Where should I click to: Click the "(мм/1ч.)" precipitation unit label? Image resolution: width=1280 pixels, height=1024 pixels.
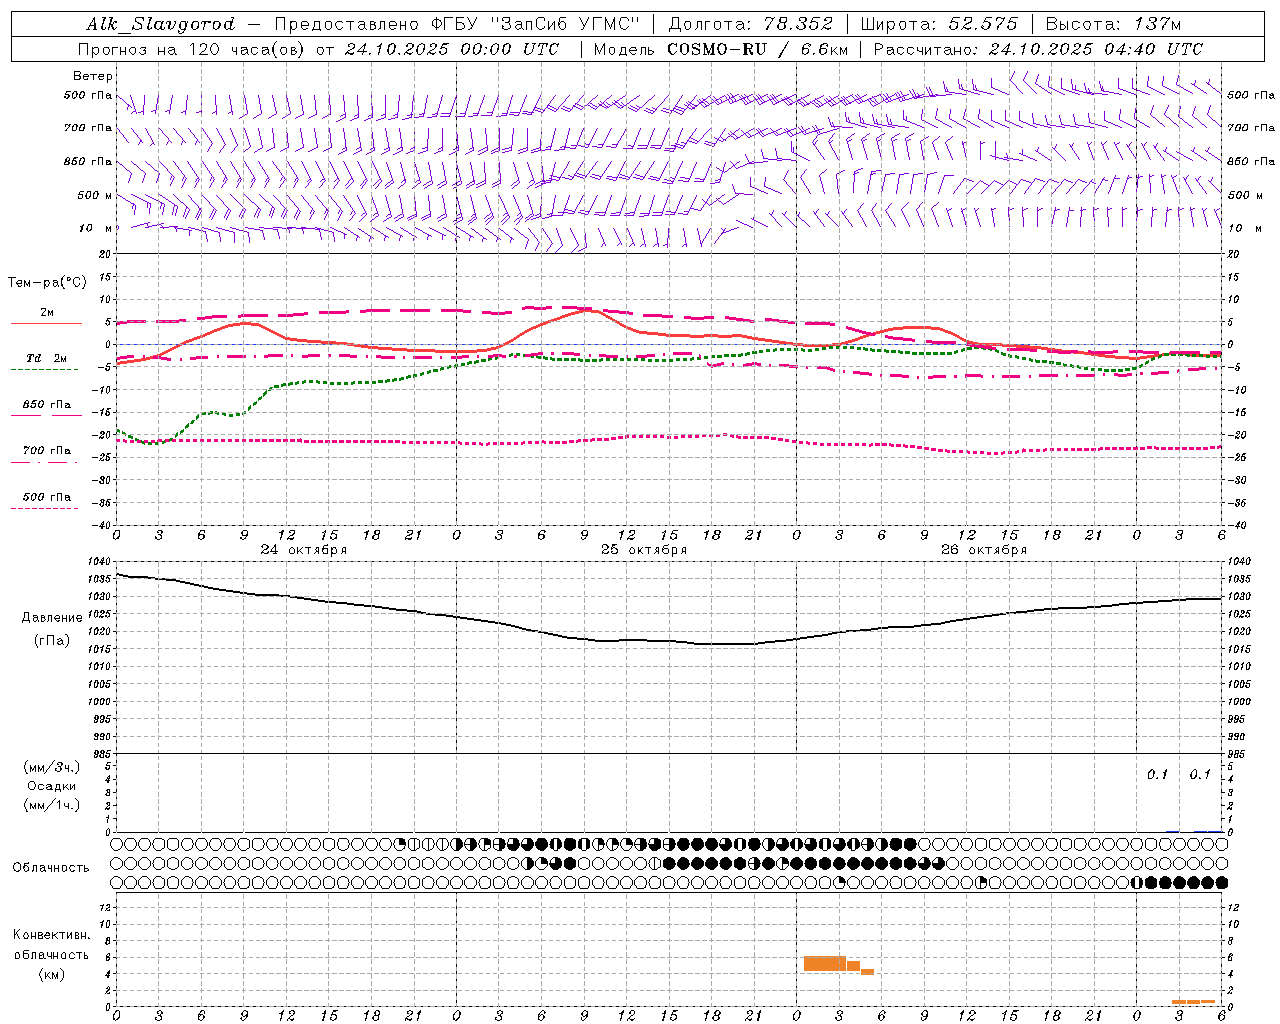tap(52, 805)
